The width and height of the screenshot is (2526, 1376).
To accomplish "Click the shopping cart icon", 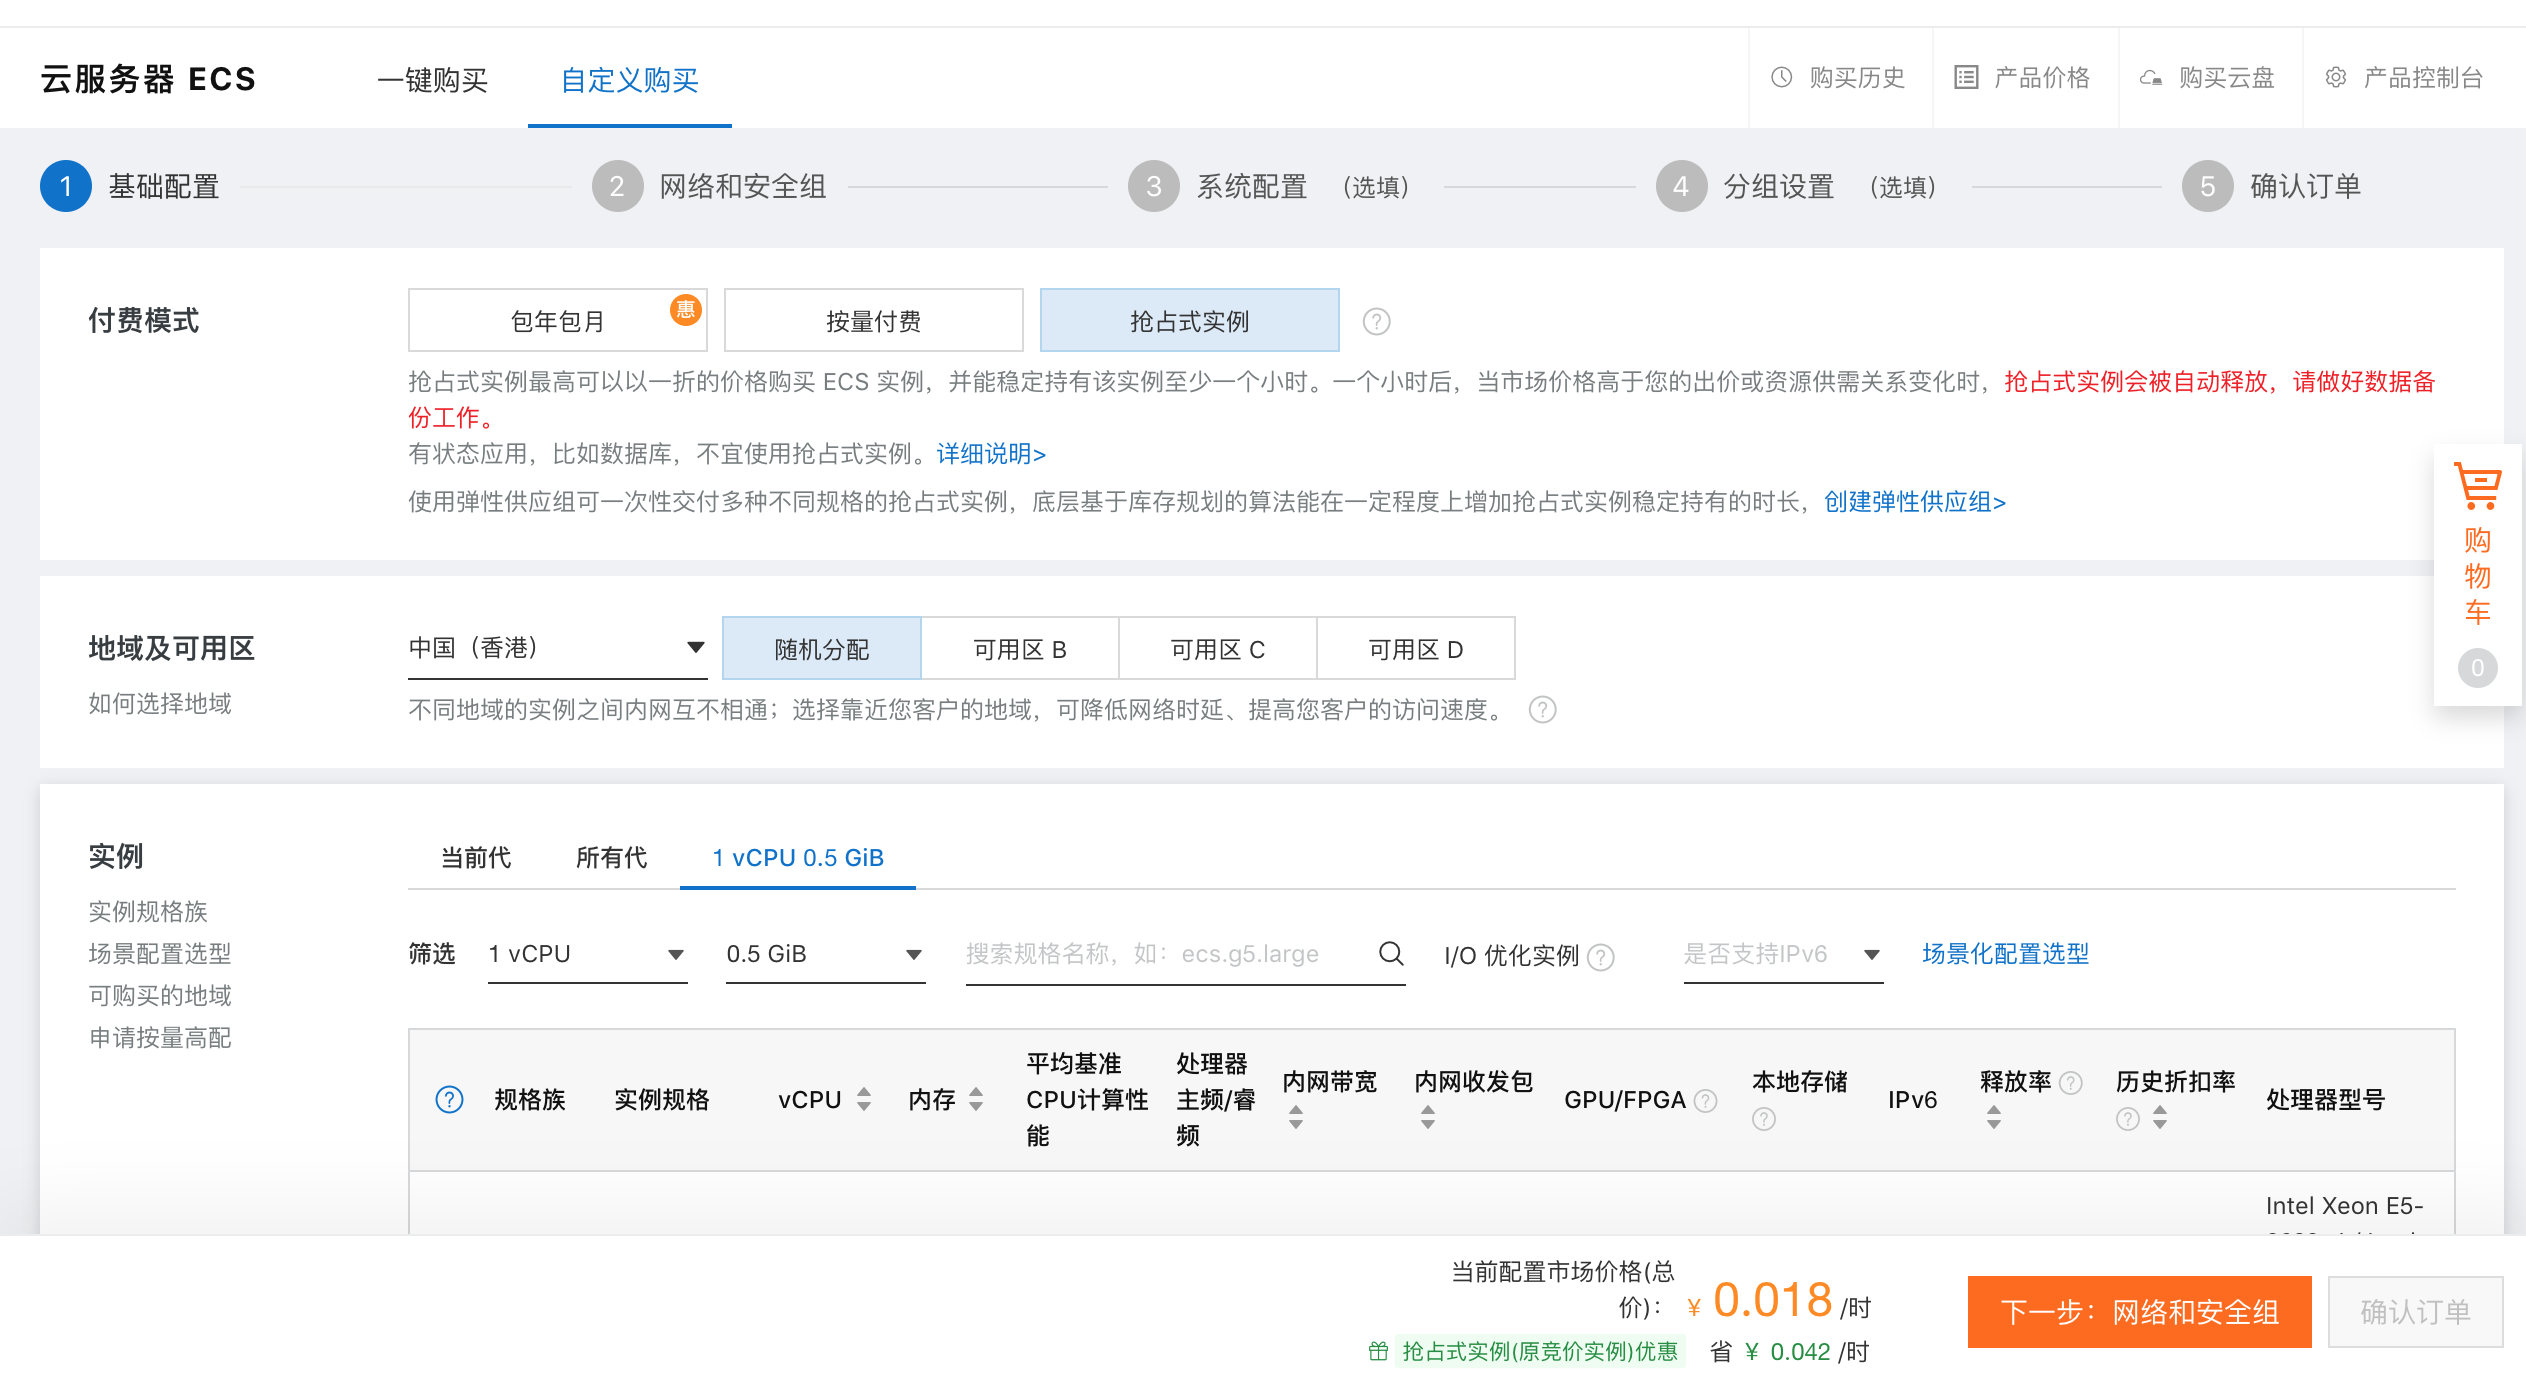I will click(x=2477, y=487).
